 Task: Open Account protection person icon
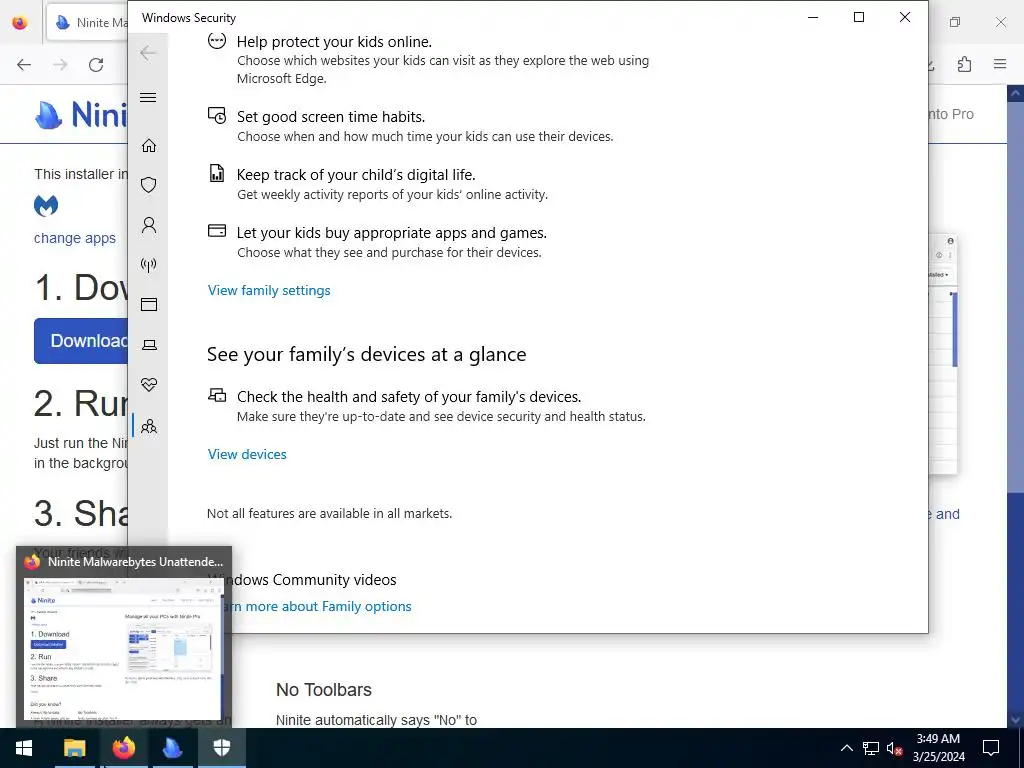coord(149,225)
